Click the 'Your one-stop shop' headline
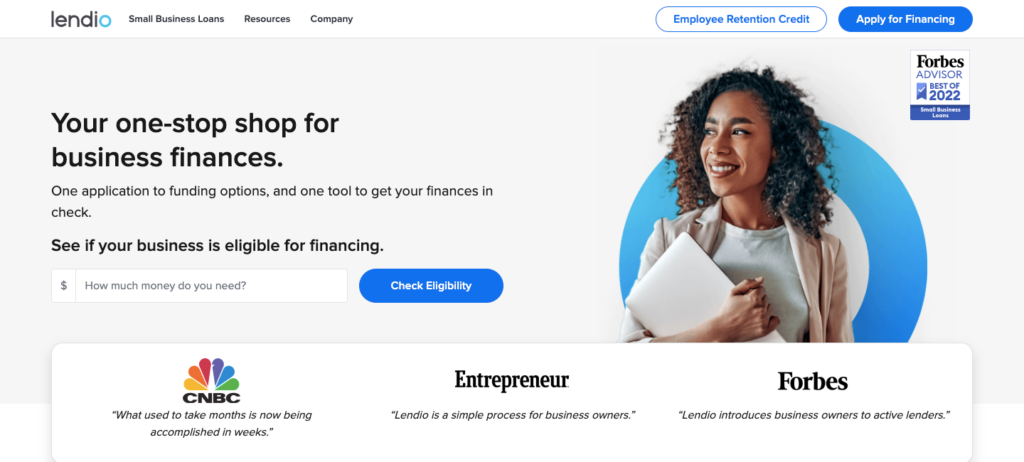The width and height of the screenshot is (1024, 462). (195, 140)
